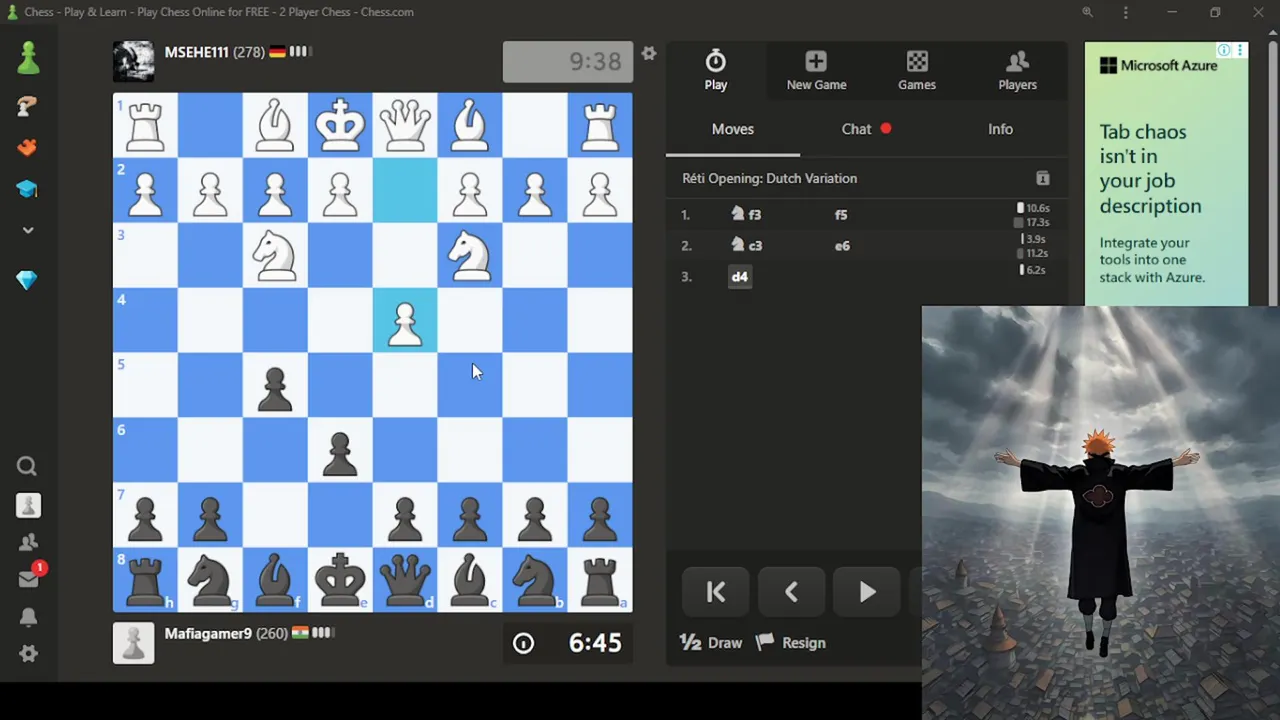Click the opening explorer icon beside Réti Opening
The image size is (1280, 720).
[x=1043, y=178]
